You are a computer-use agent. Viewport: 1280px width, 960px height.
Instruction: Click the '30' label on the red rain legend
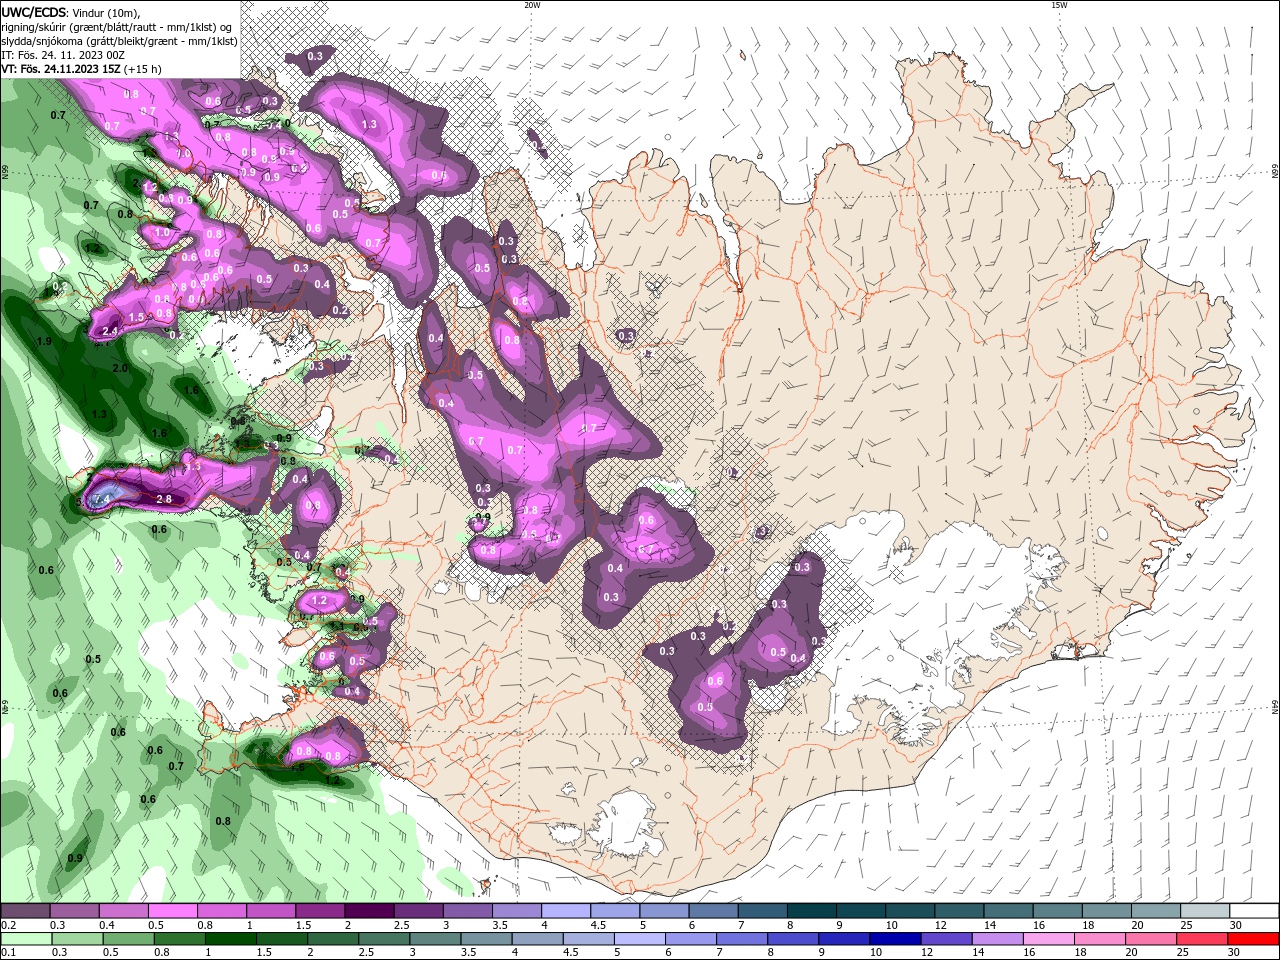click(x=1236, y=953)
